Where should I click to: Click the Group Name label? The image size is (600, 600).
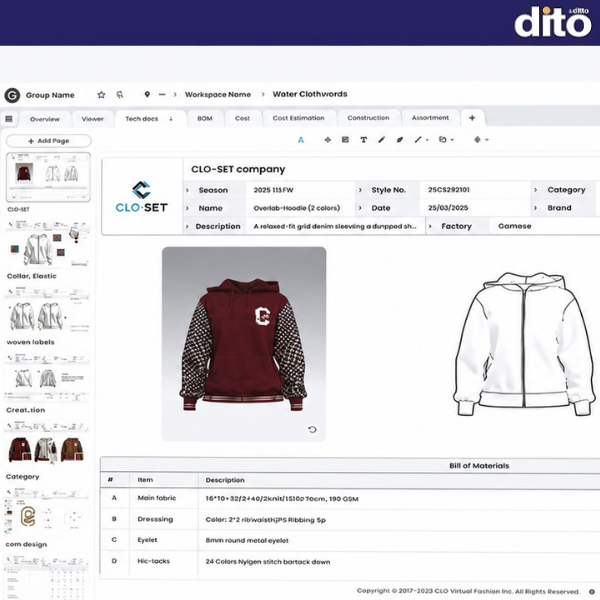[50, 95]
